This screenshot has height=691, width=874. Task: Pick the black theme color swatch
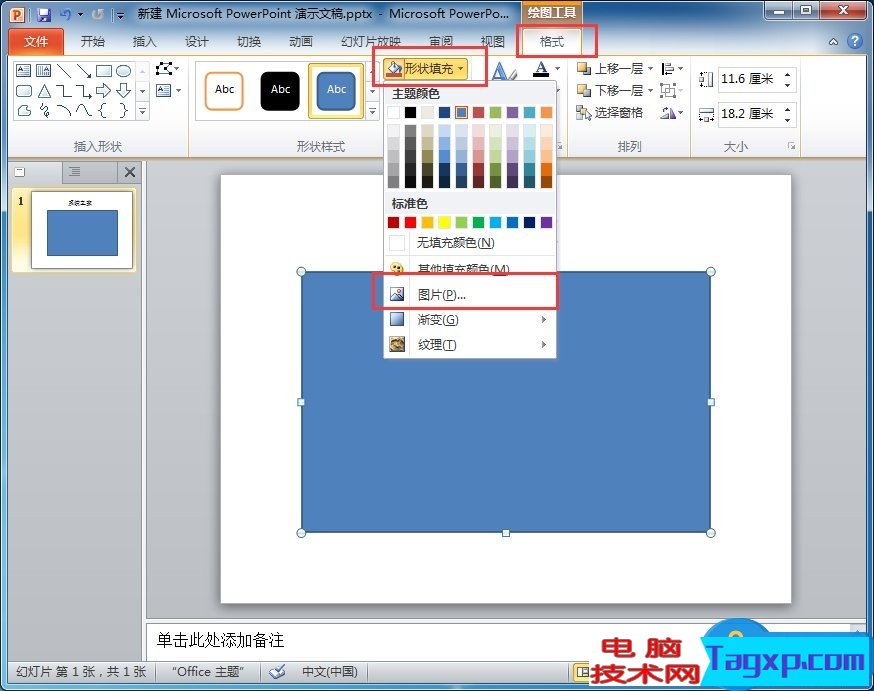410,113
